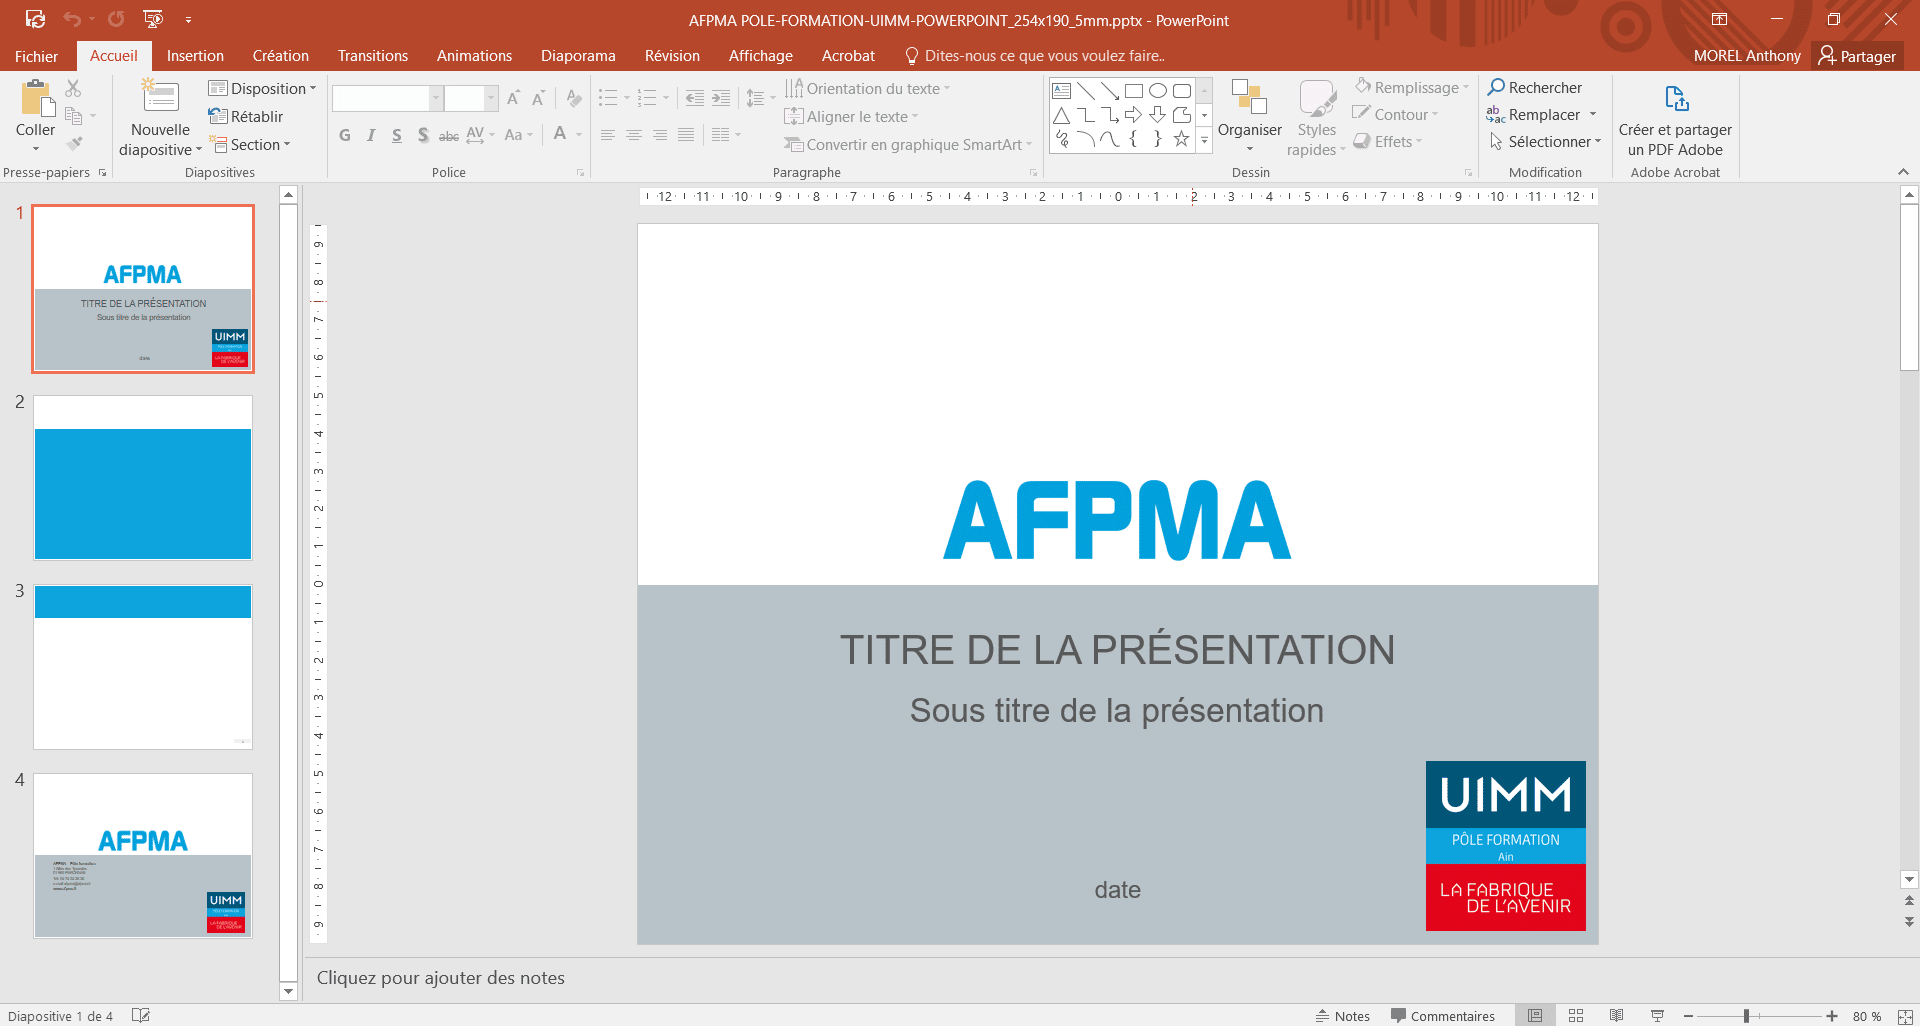Toggle bold formatting (G)

(x=345, y=135)
